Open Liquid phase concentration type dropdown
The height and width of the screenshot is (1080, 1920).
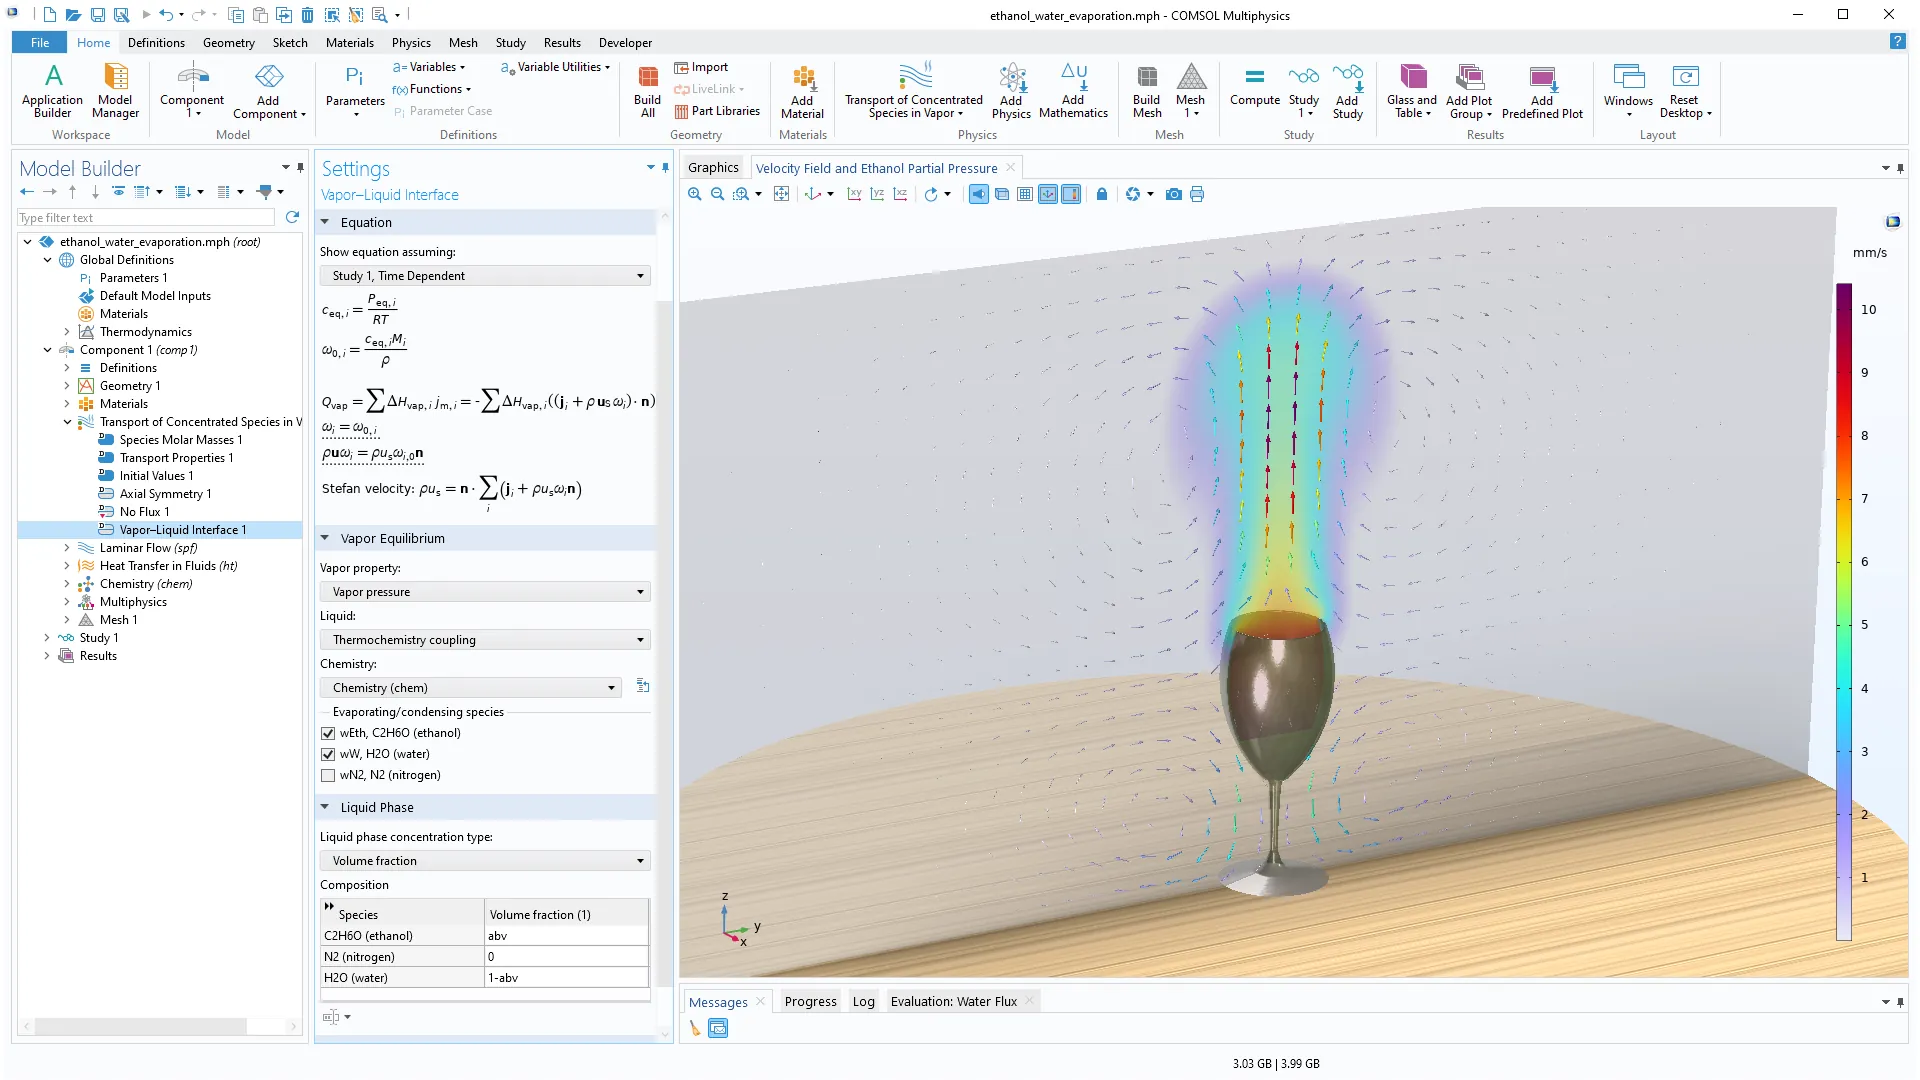point(485,861)
